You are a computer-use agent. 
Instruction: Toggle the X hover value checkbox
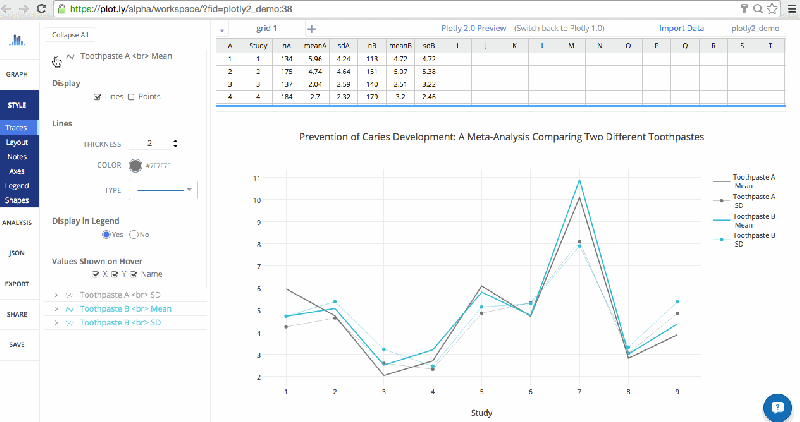(x=95, y=274)
